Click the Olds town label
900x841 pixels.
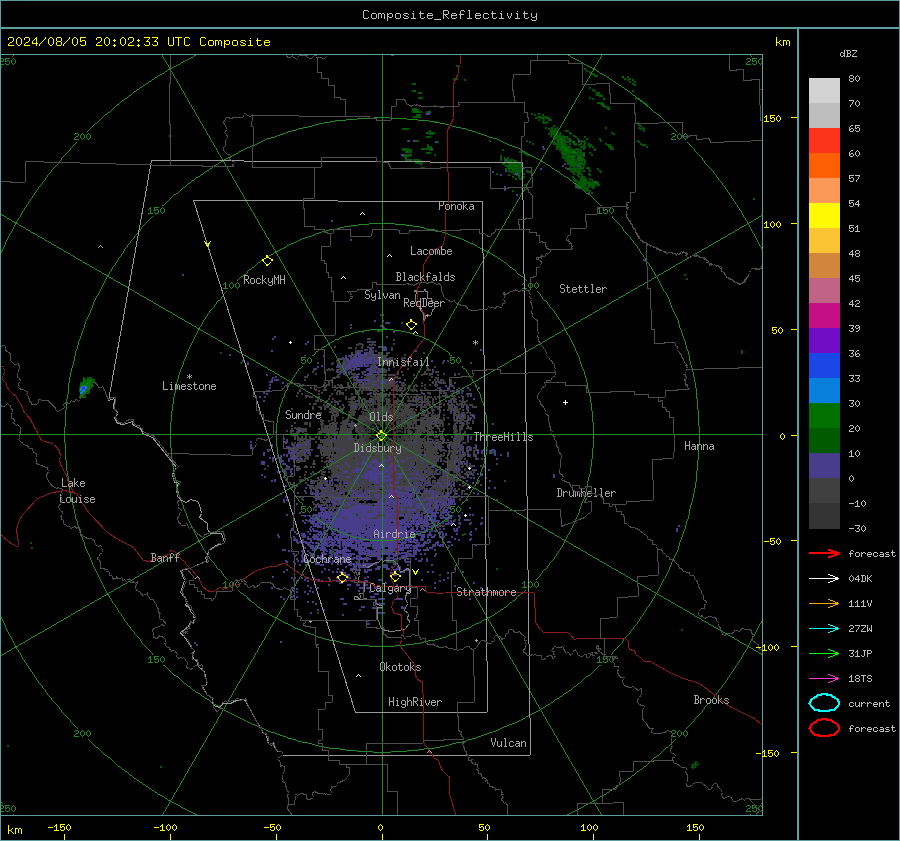tap(381, 417)
